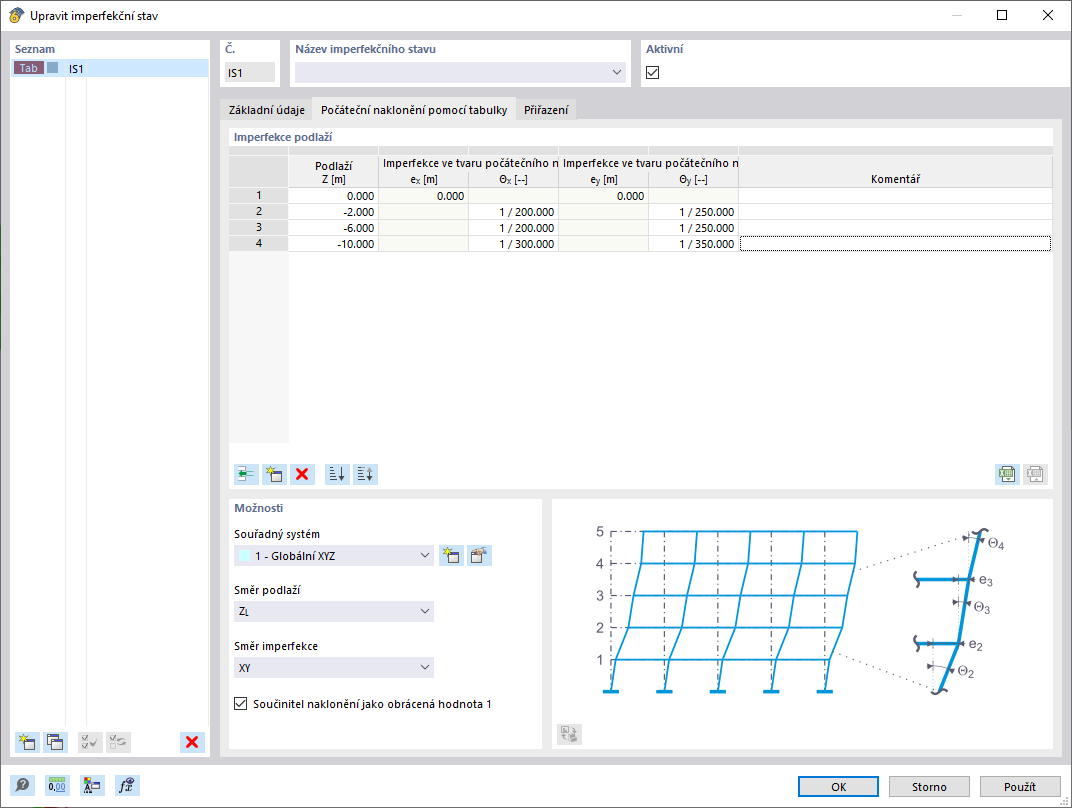Click the Θx cell in row 2
Screen dimensions: 1072x808
[x=513, y=212]
